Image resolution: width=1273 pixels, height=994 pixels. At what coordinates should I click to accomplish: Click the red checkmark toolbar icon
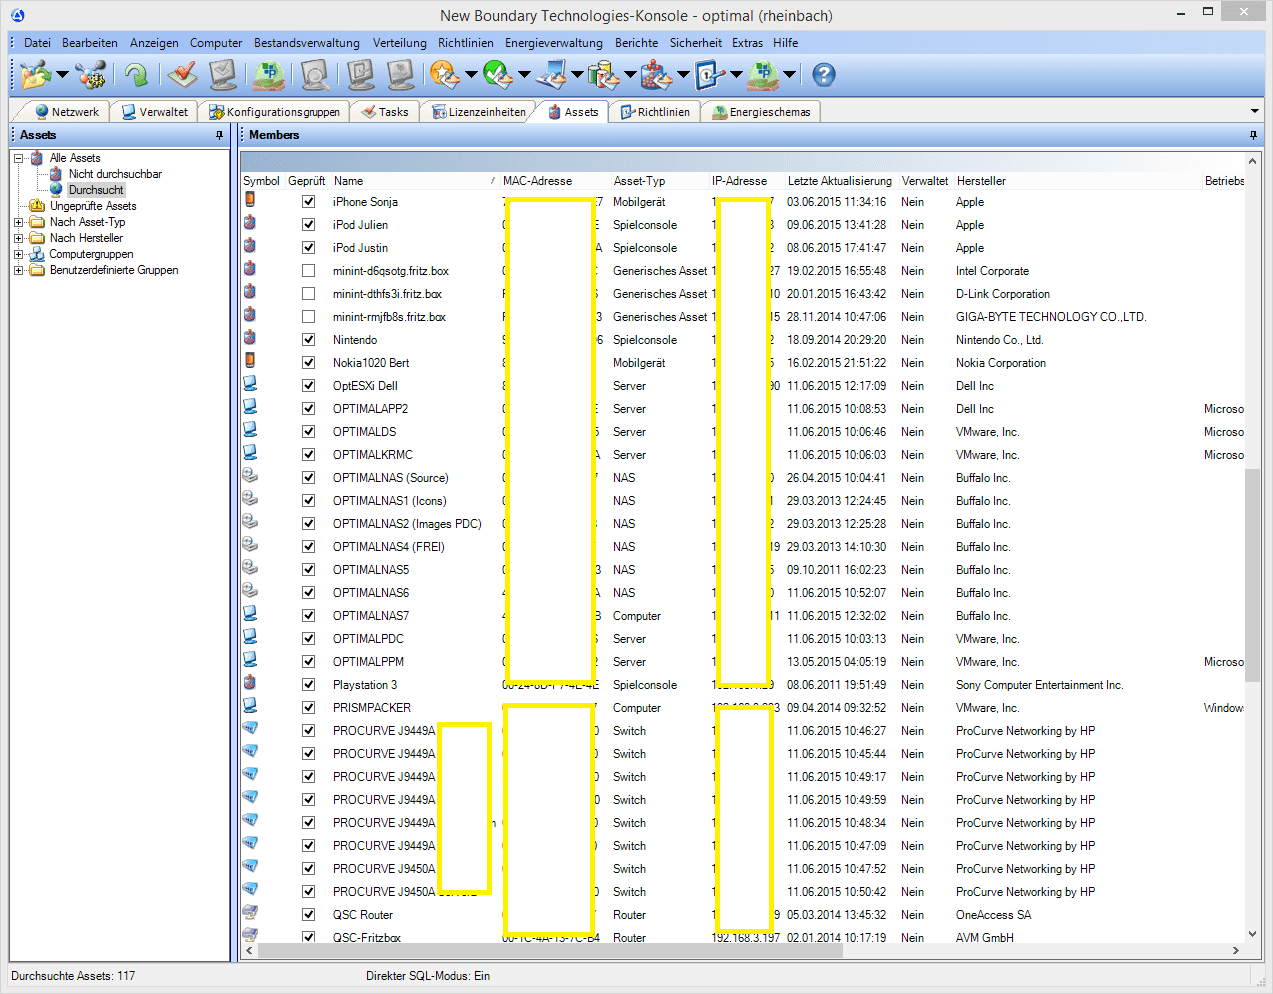tap(182, 75)
